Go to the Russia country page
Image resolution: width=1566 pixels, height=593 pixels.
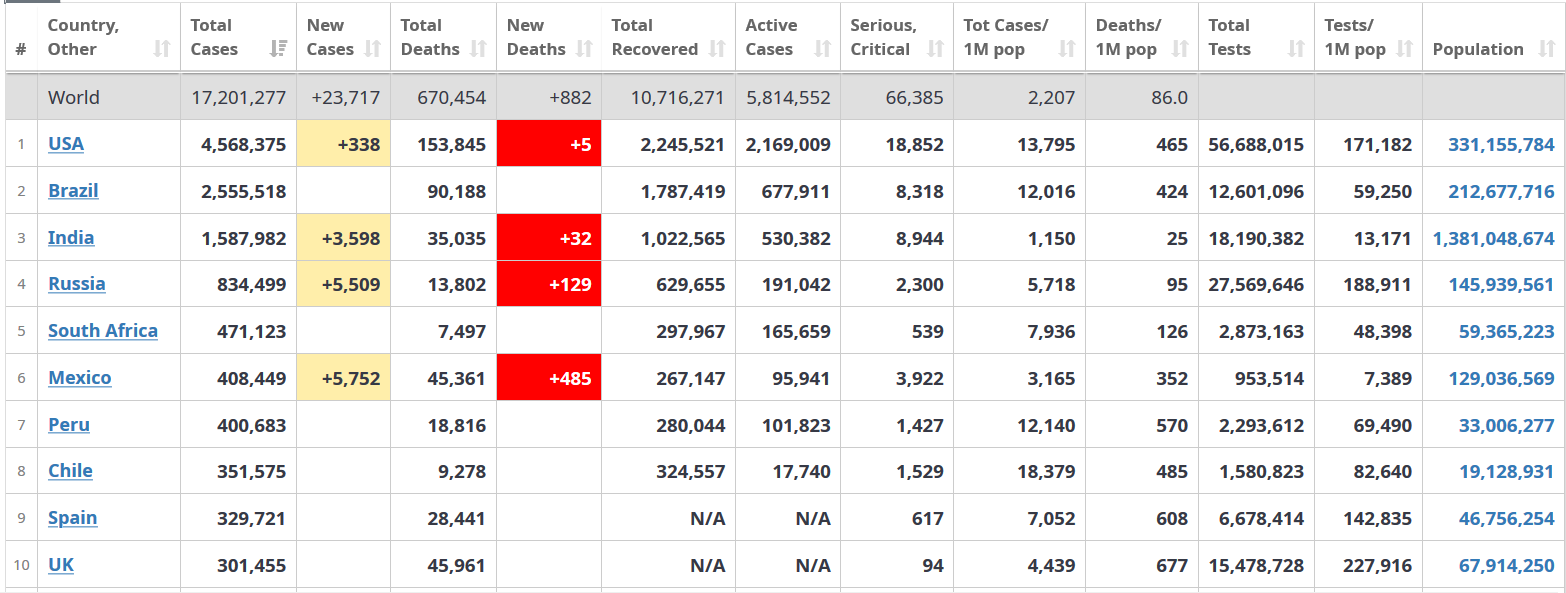click(x=77, y=284)
